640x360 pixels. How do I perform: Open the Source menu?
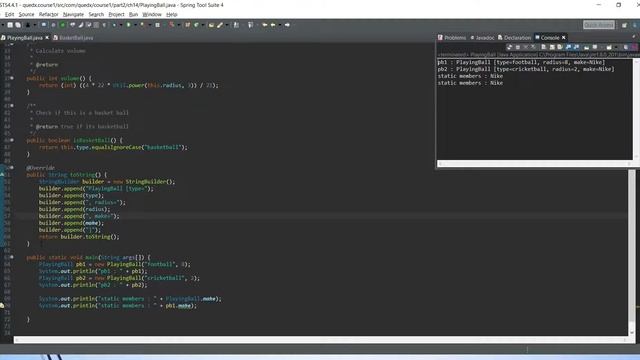27,14
